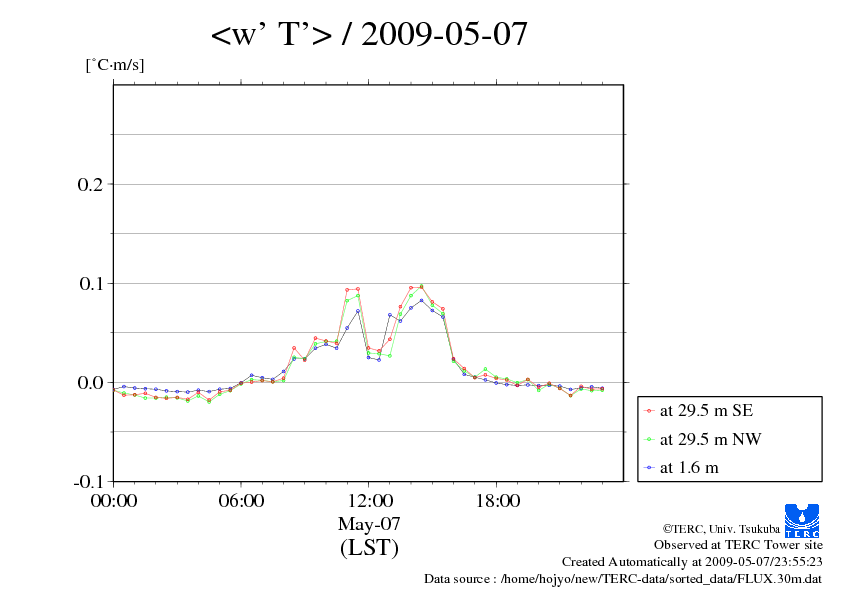Click the "[°C·m/s]" unit label
This screenshot has height=595, width=842.
pyautogui.click(x=115, y=65)
